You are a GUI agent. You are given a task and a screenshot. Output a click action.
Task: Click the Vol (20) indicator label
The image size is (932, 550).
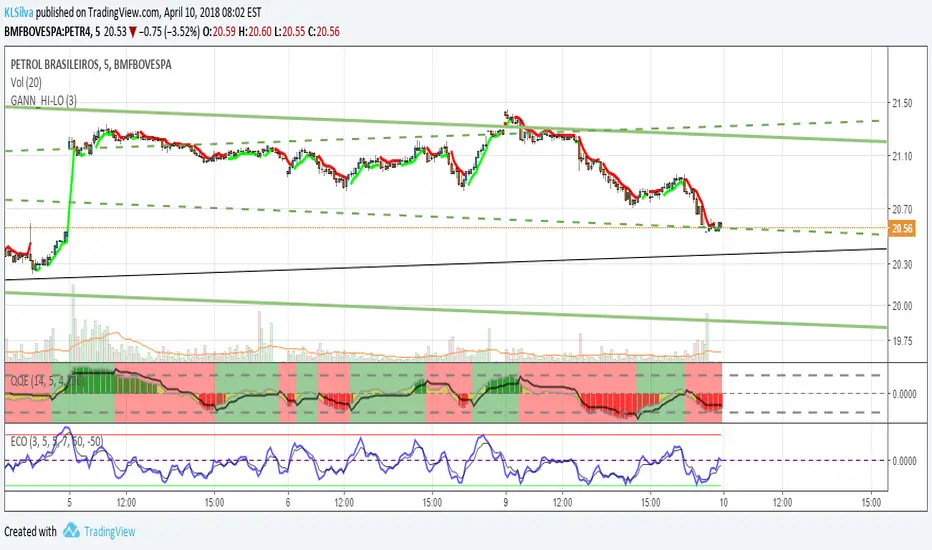pos(26,83)
